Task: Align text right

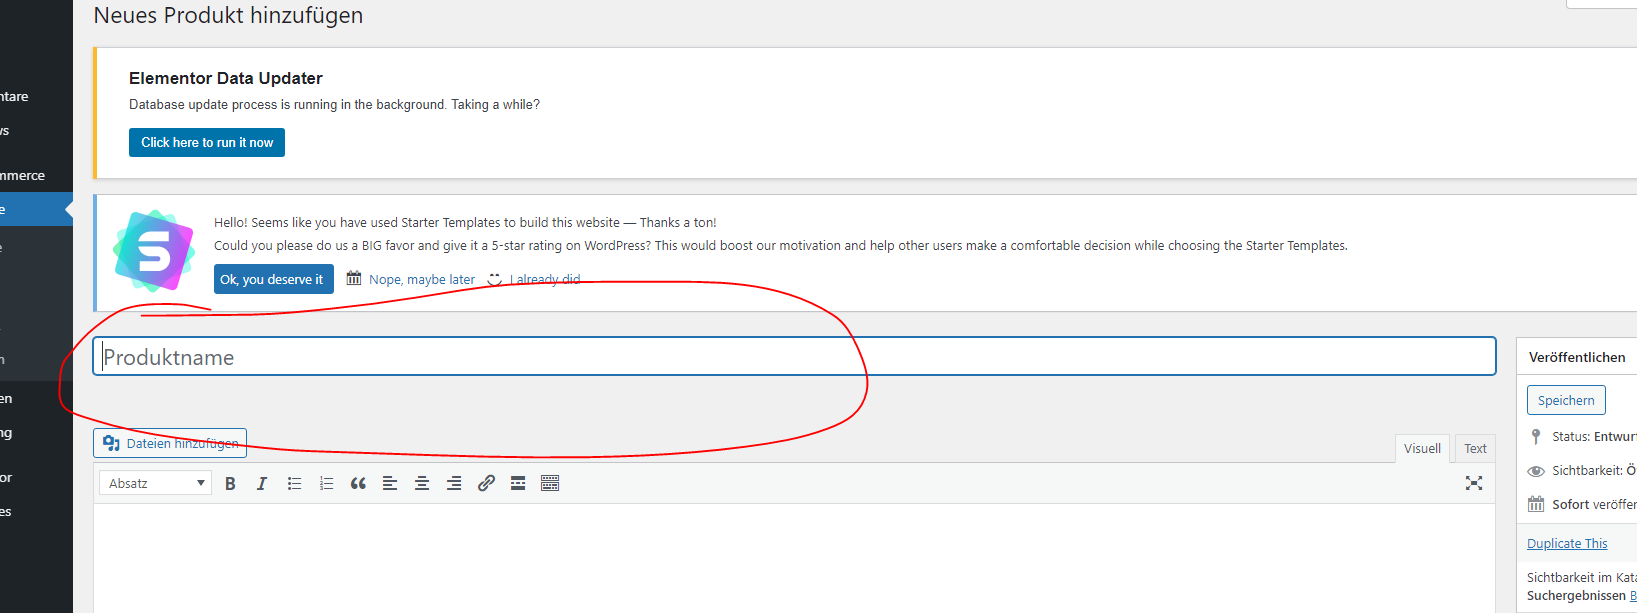Action: click(454, 484)
